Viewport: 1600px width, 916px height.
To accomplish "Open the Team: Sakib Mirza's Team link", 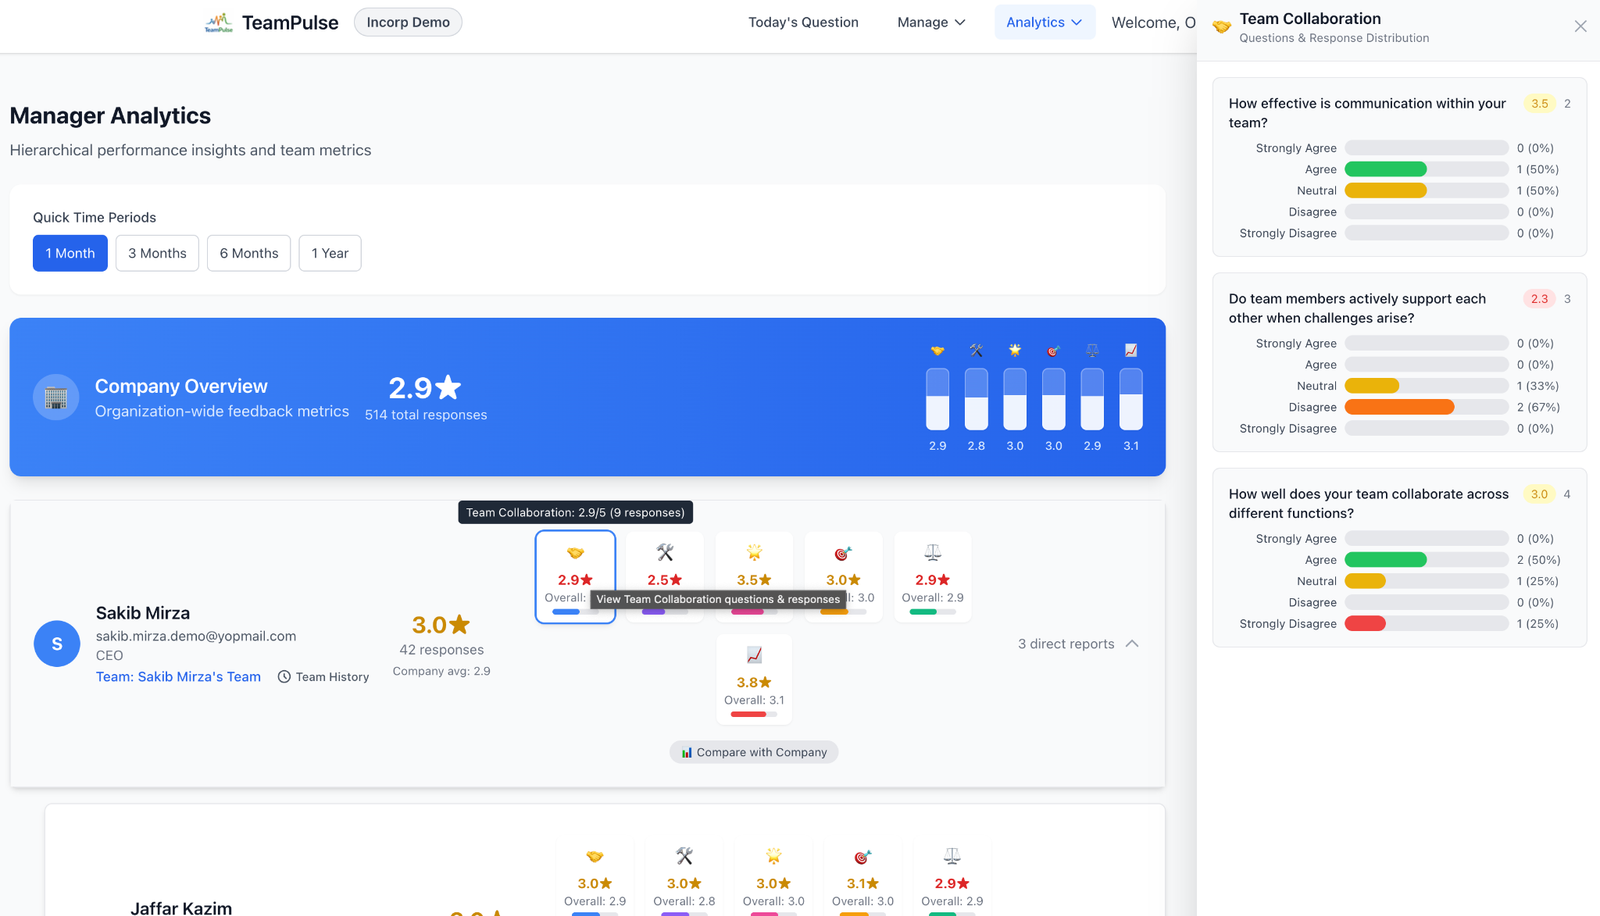I will (x=178, y=677).
